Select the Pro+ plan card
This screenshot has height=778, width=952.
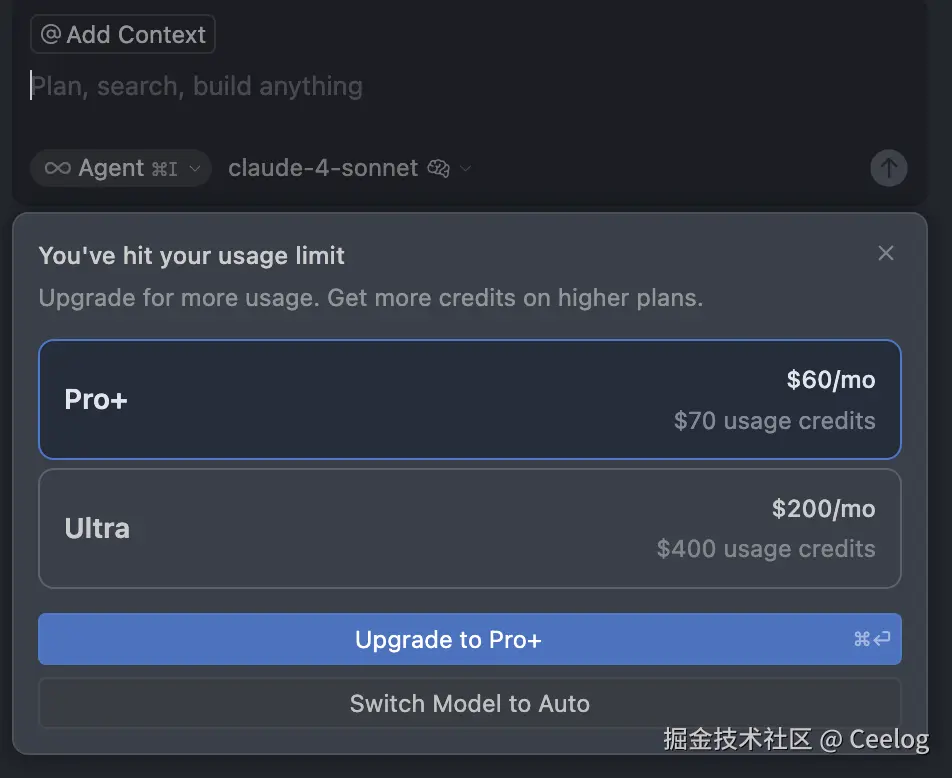(x=470, y=399)
